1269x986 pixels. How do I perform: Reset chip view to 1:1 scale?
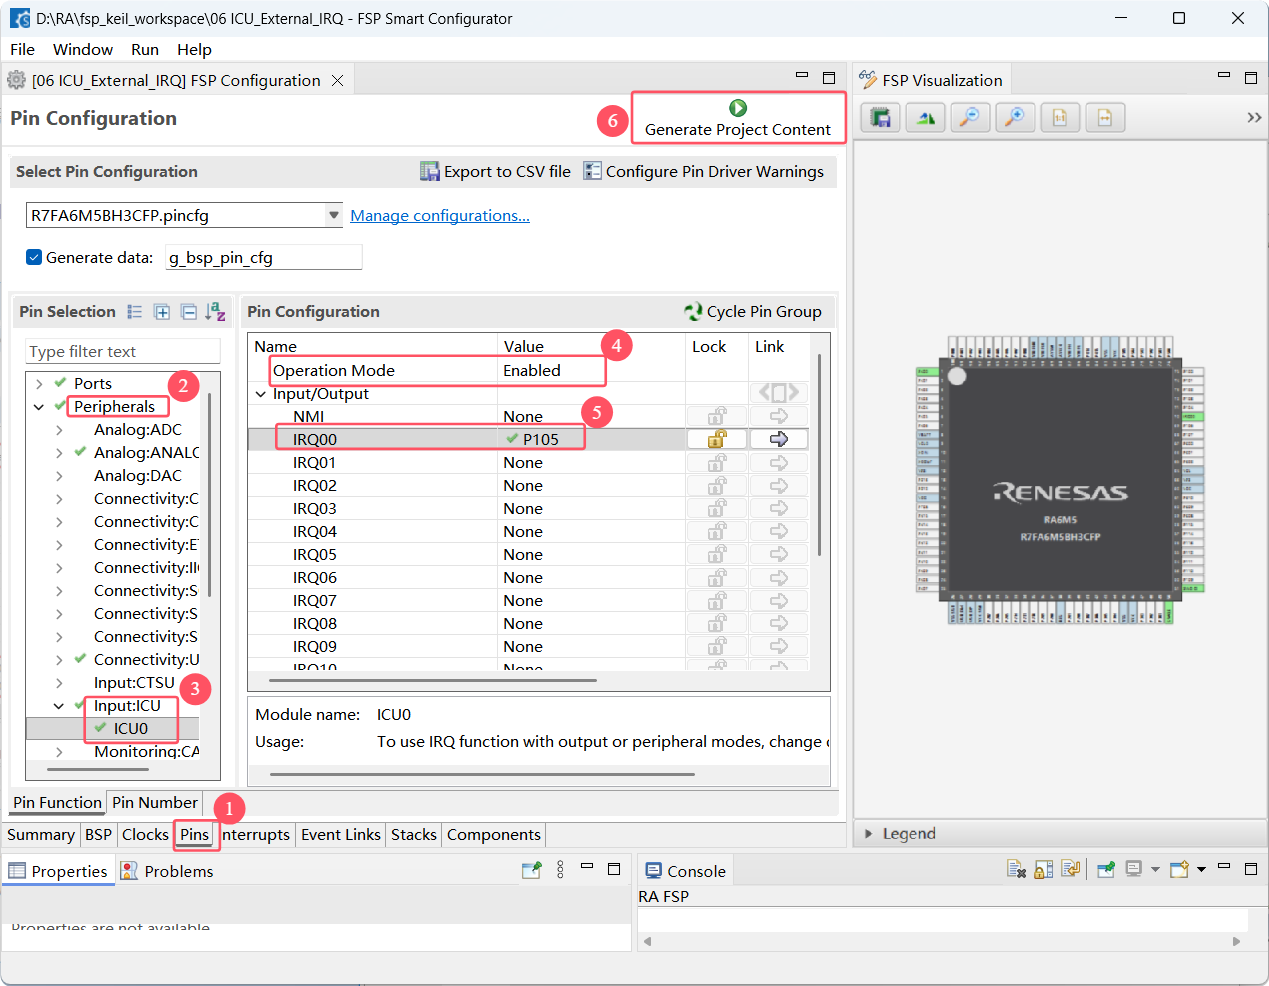click(1060, 118)
